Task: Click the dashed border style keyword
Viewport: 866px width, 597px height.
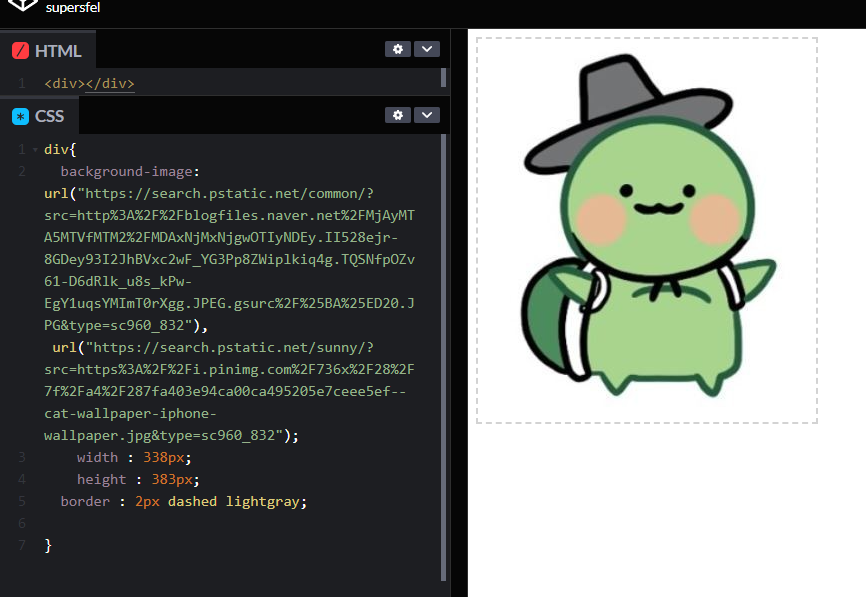Action: (192, 501)
